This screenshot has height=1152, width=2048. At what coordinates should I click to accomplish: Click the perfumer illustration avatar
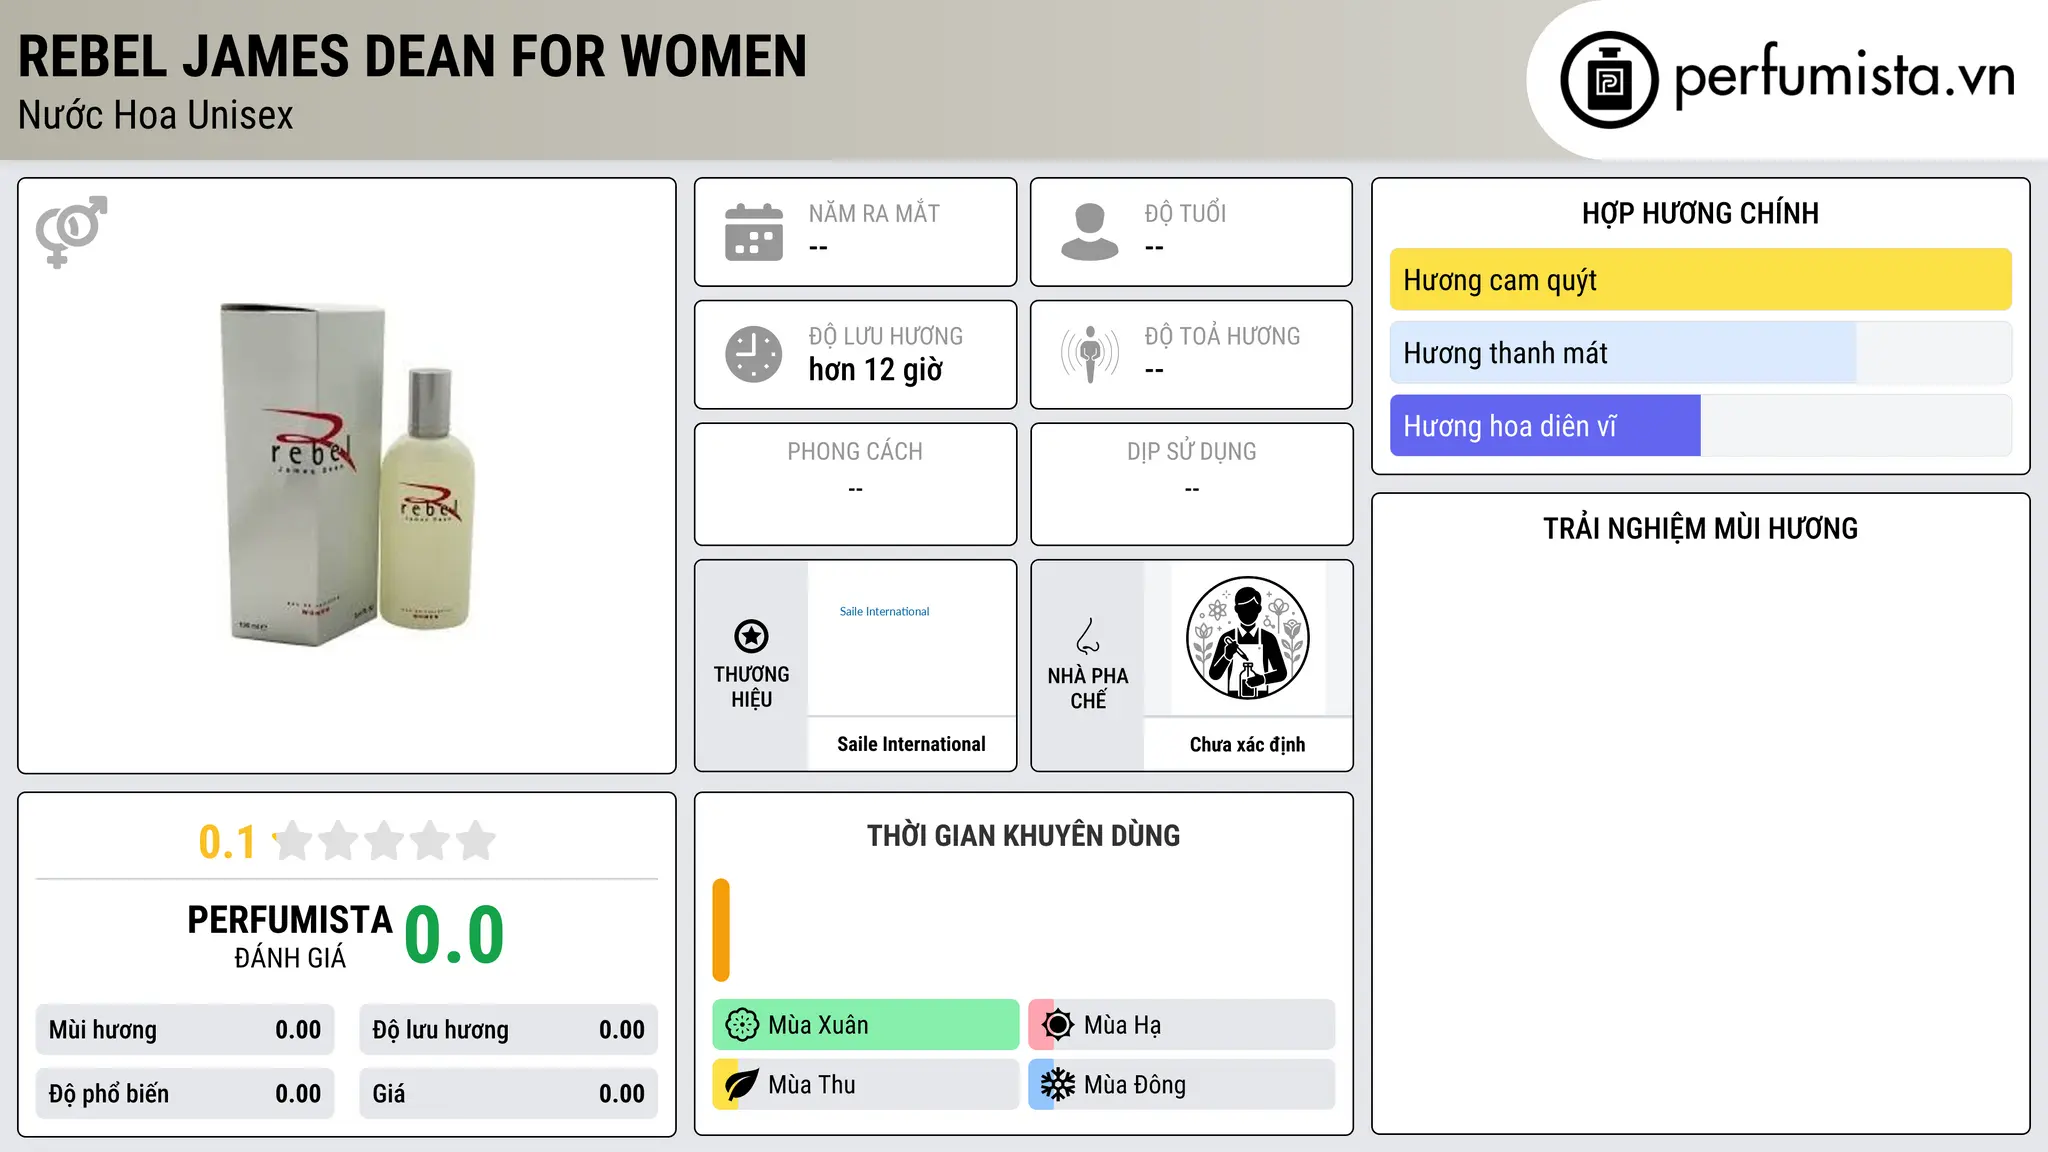[1247, 638]
